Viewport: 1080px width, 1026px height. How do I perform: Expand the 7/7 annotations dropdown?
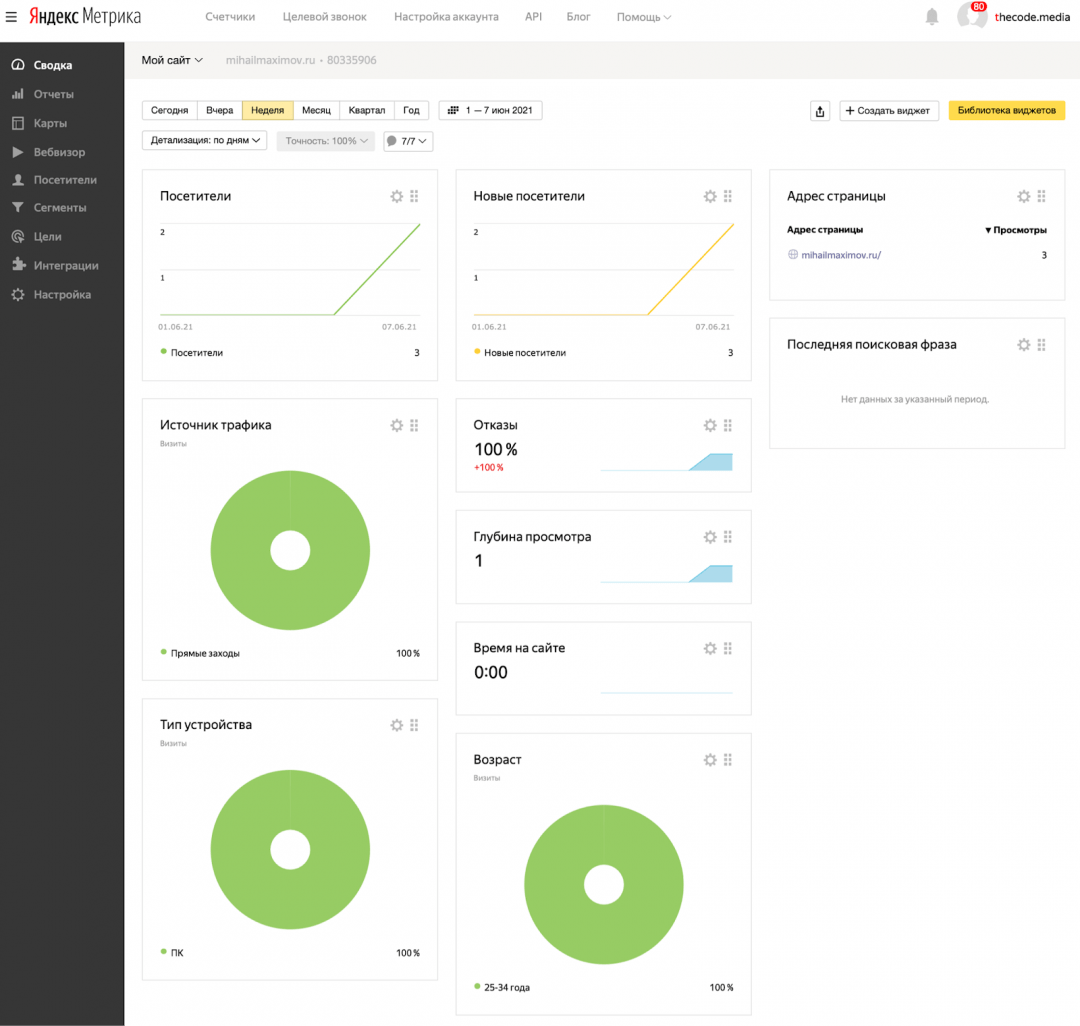tap(408, 142)
